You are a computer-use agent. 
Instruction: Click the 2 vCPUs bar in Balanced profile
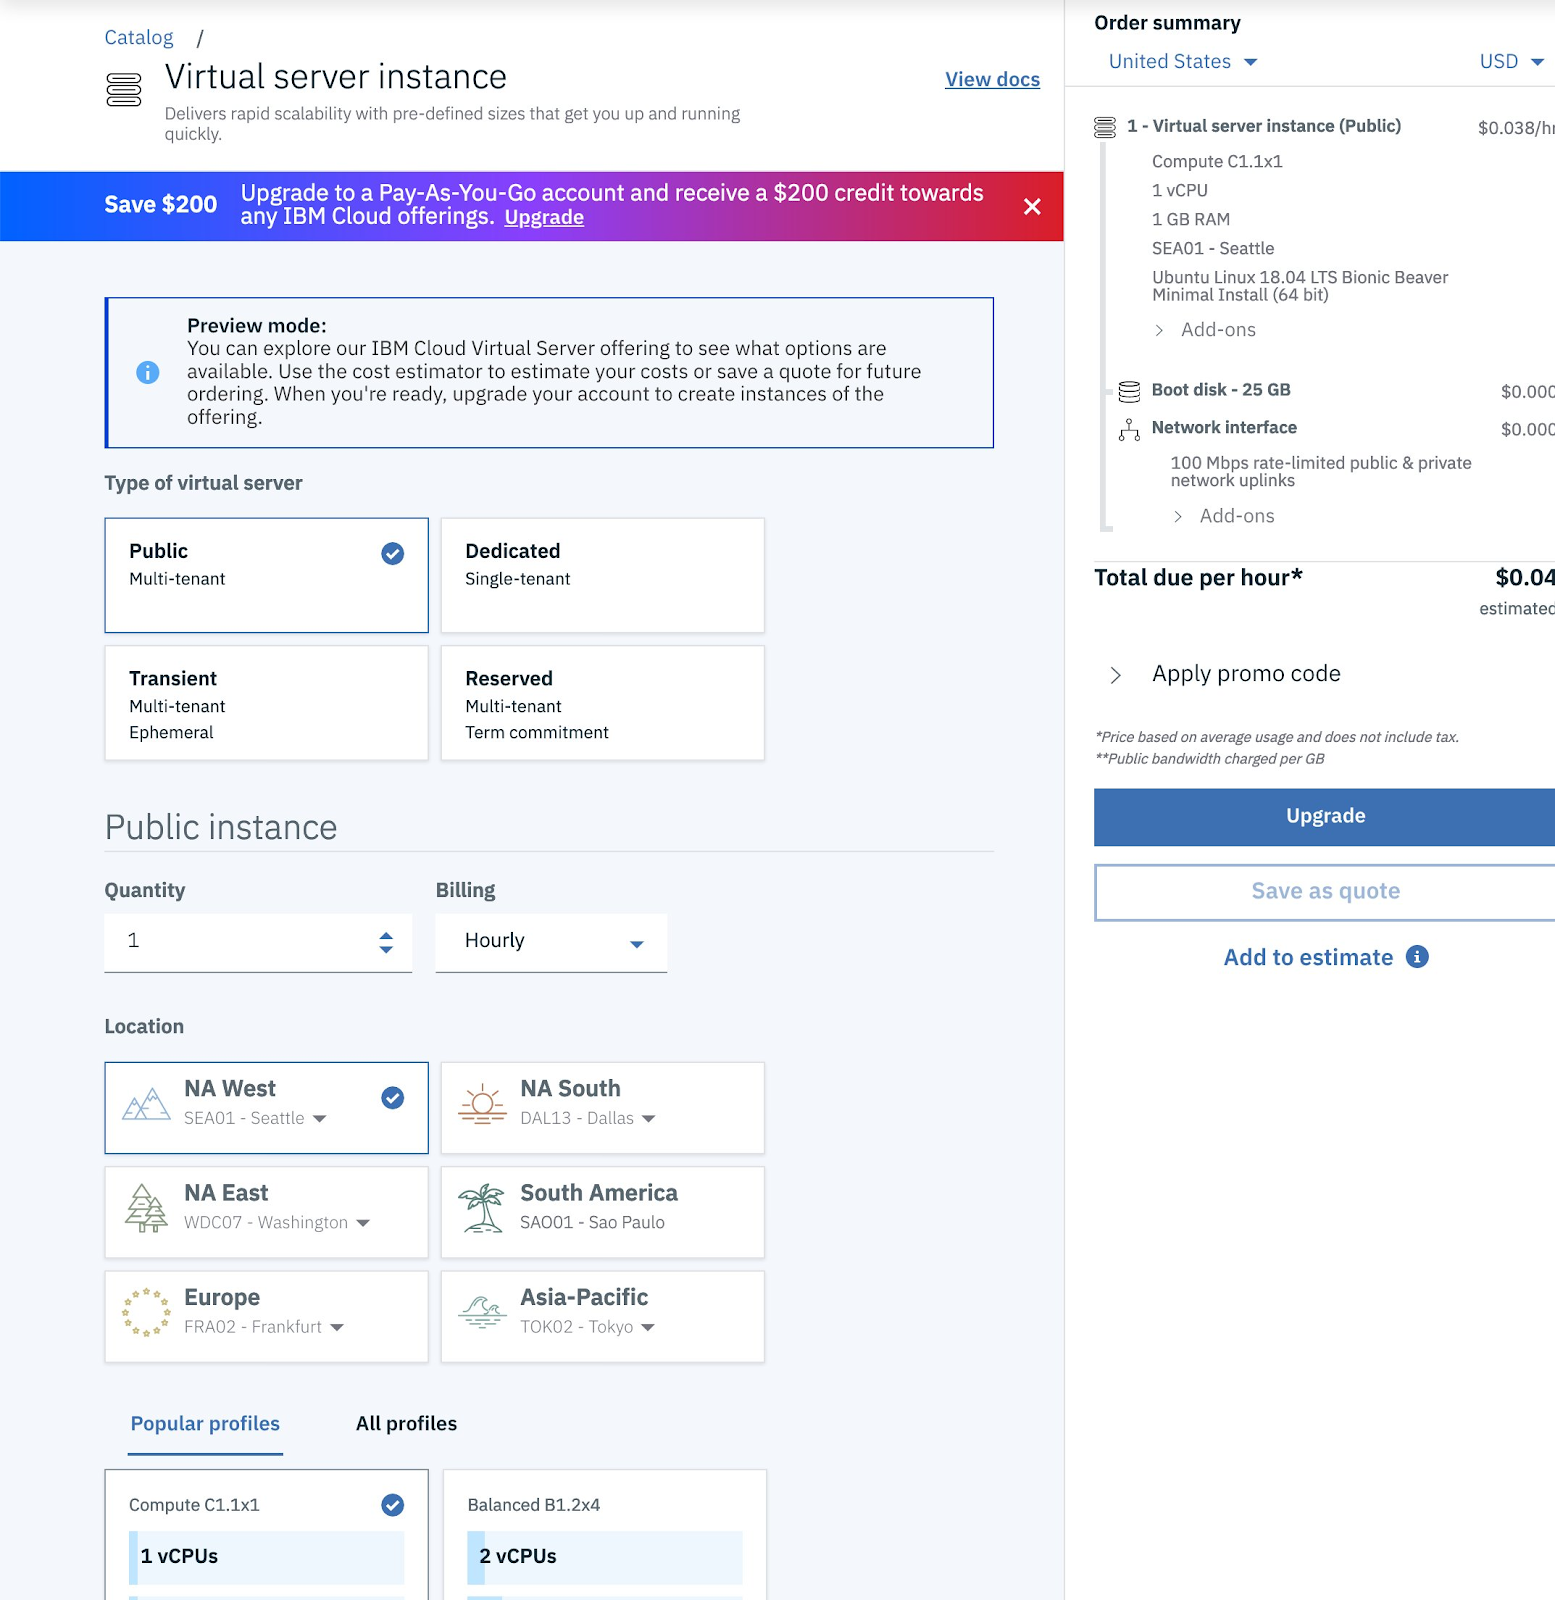pos(605,1557)
